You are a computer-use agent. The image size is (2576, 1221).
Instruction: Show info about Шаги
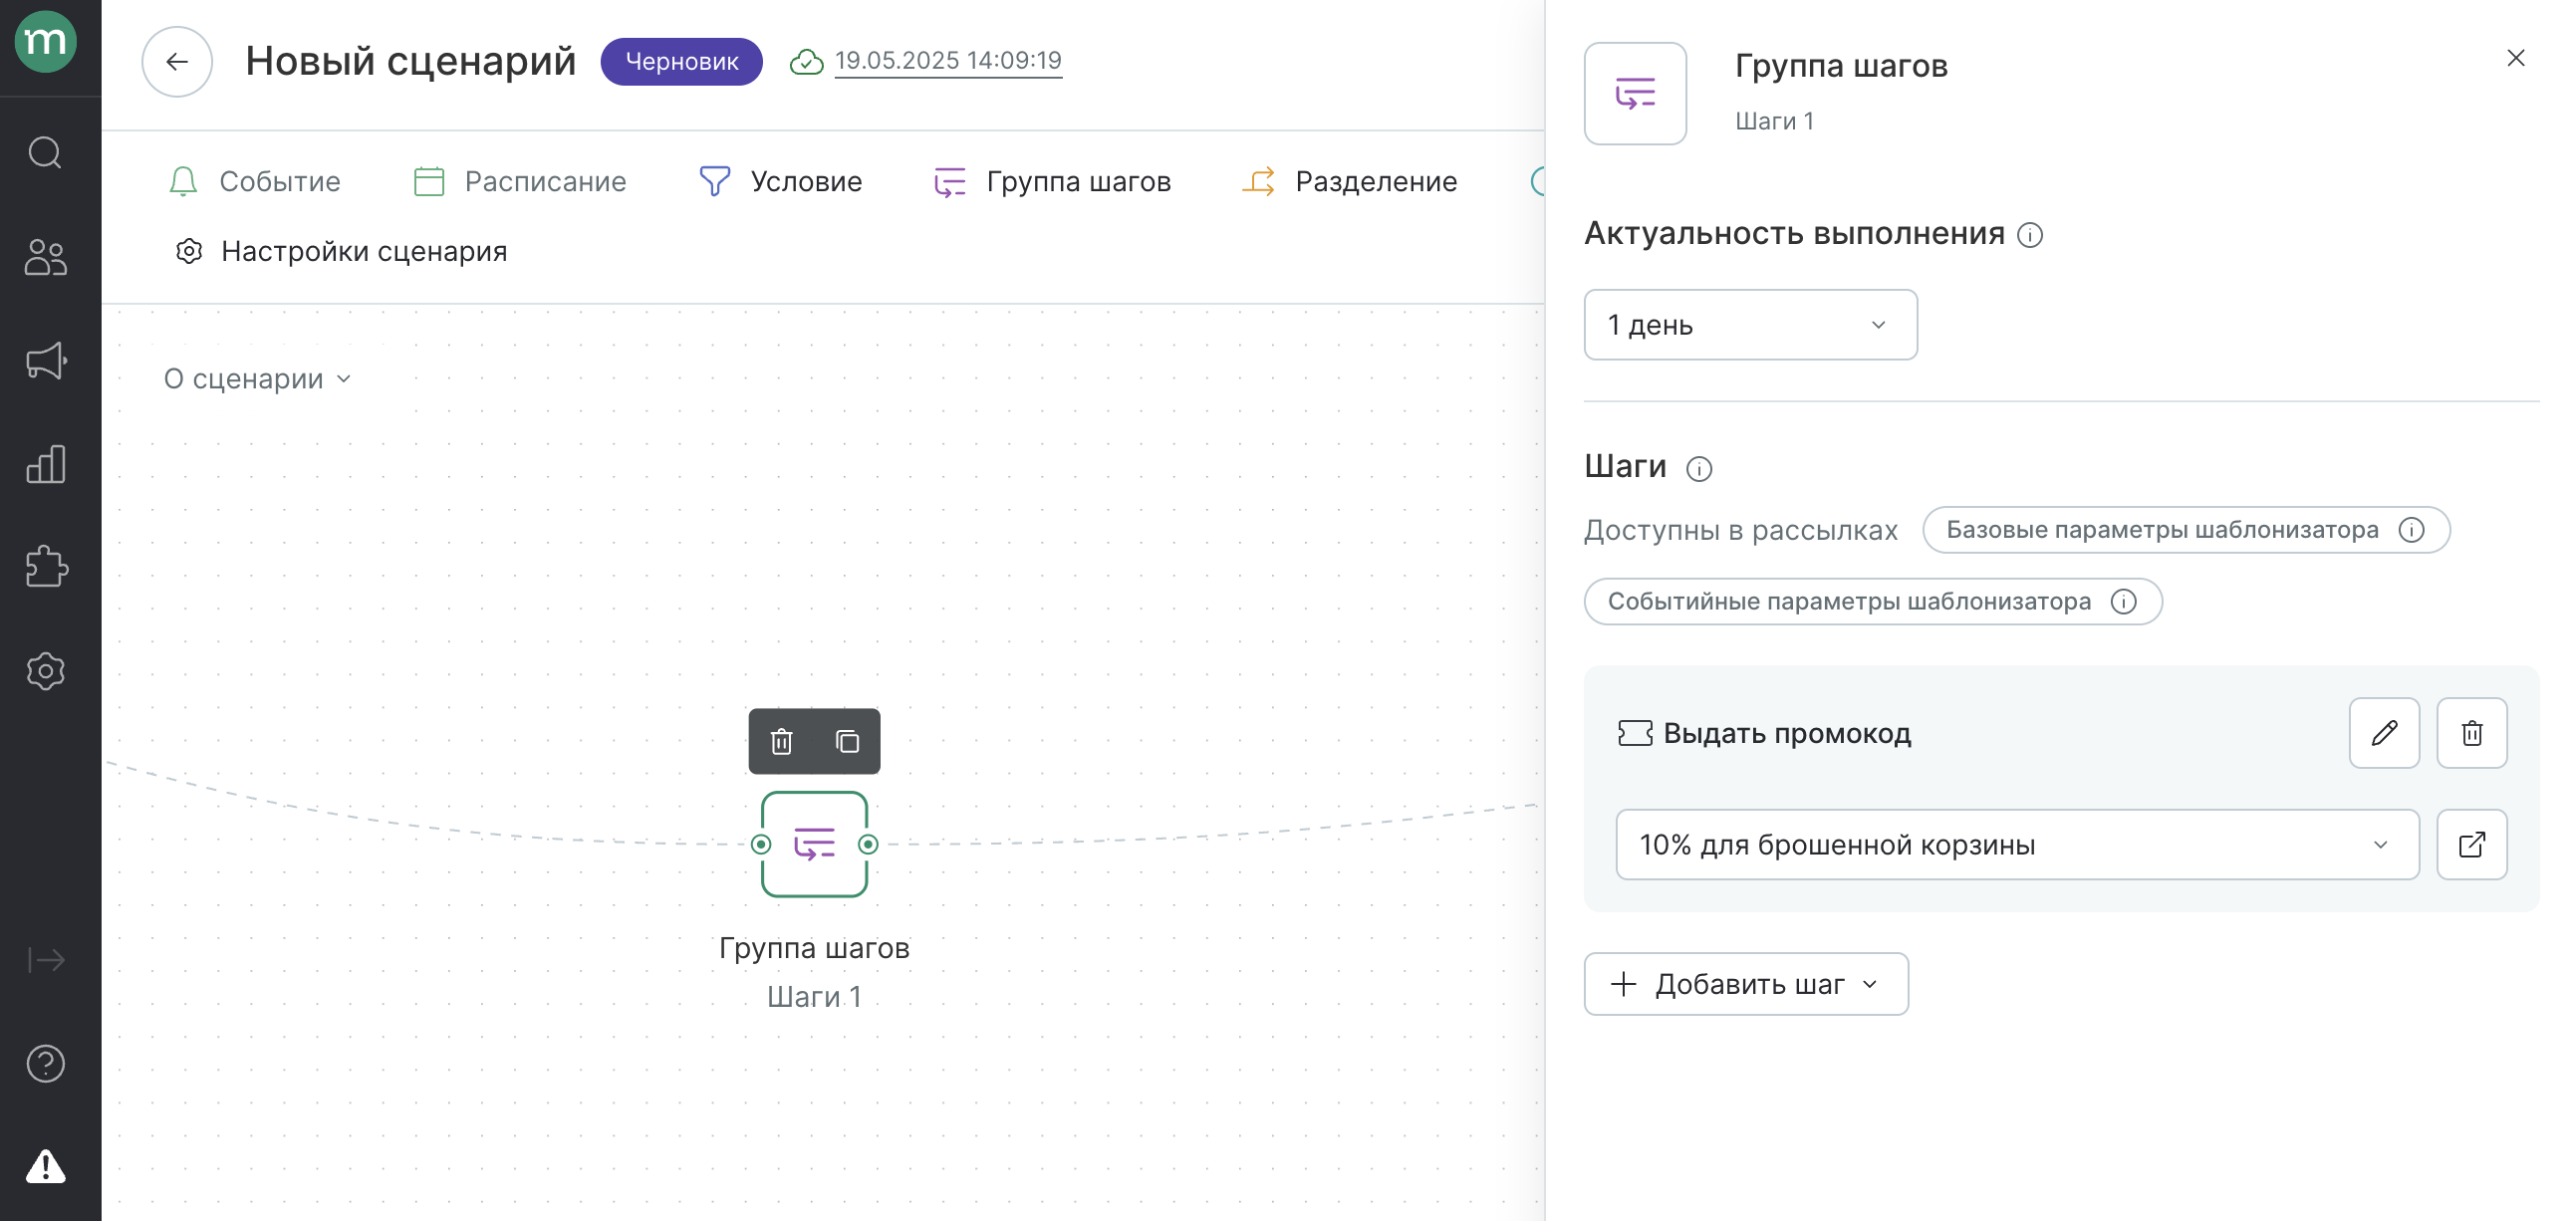[1699, 468]
